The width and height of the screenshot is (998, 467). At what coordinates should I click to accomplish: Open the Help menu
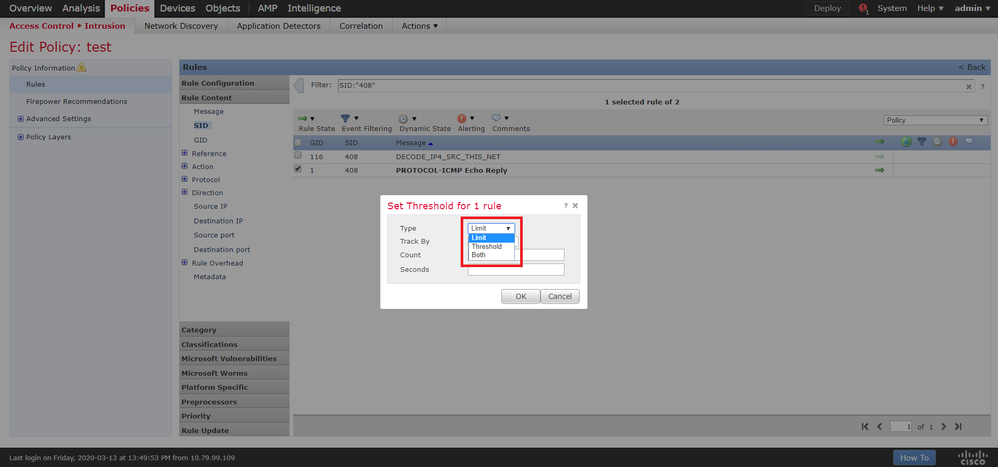930,8
